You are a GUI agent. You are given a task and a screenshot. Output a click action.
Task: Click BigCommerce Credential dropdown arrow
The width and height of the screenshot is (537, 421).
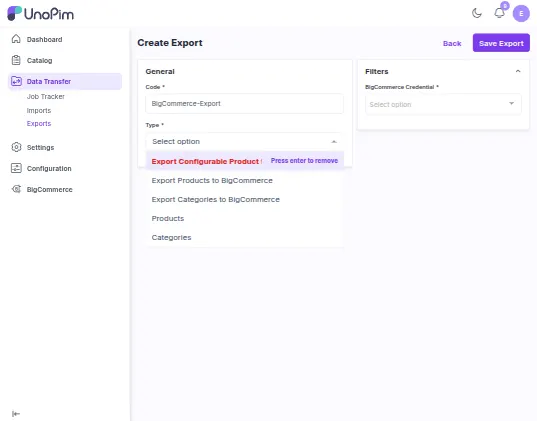511,103
